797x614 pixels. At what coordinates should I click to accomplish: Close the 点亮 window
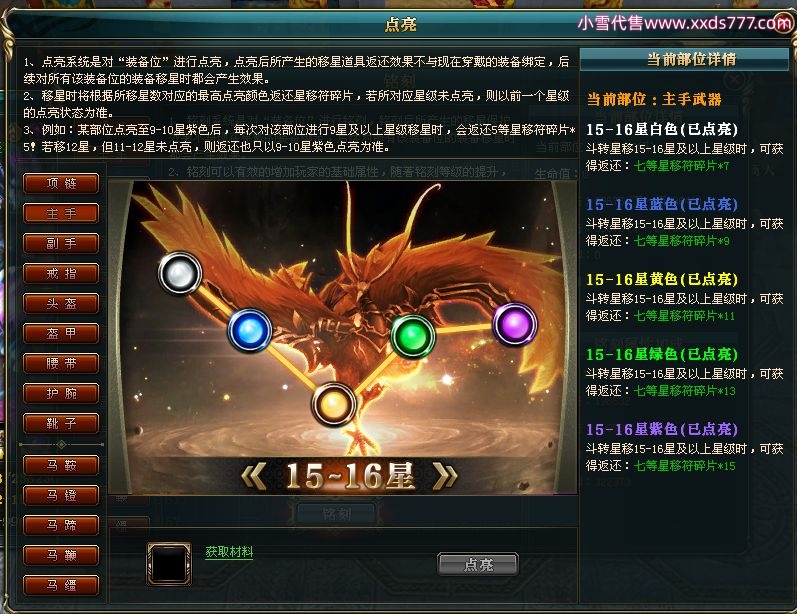point(783,23)
